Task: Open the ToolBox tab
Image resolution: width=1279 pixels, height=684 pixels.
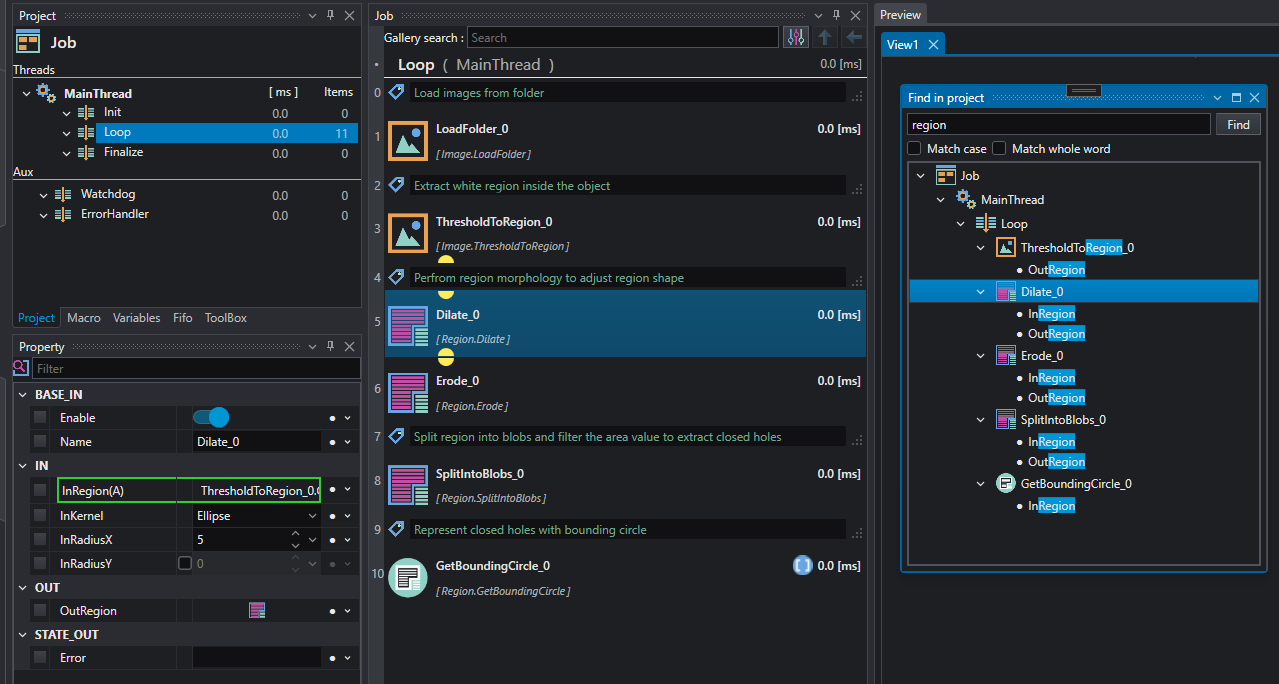Action: [225, 318]
